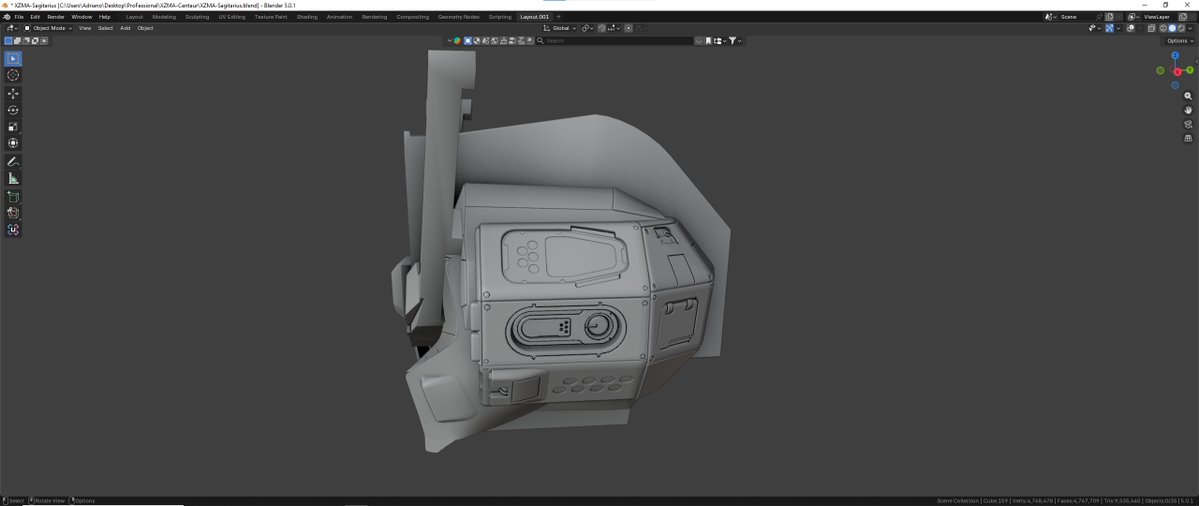Open the Scene browse dropdown
The width and height of the screenshot is (1199, 506).
click(x=1051, y=17)
